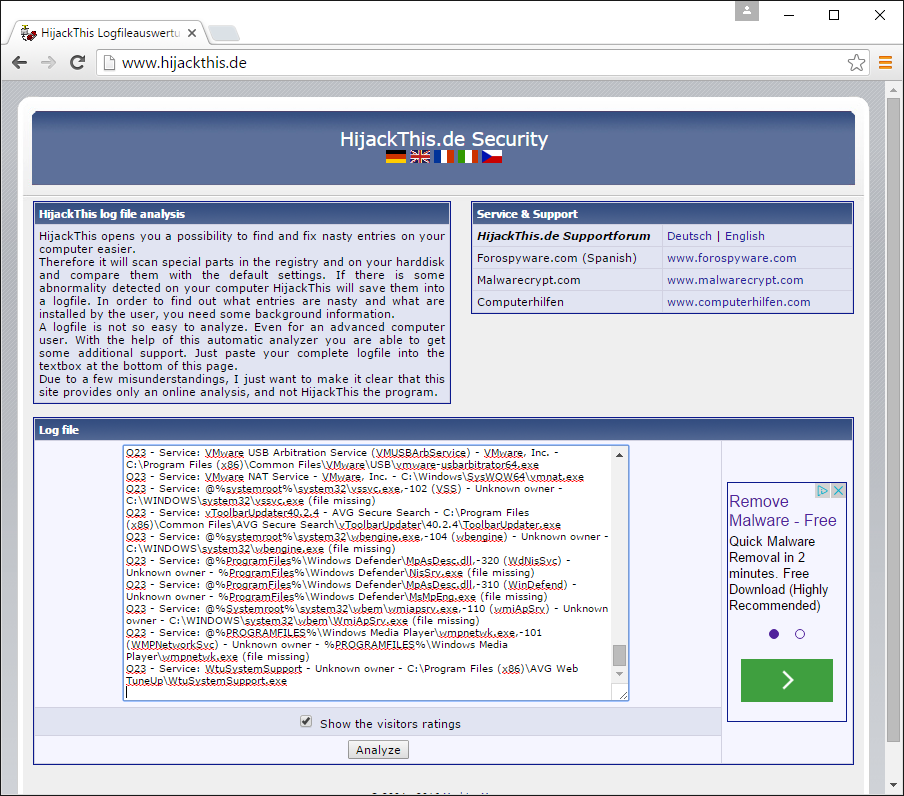Visit www.computerhilfen.com link
The image size is (904, 796).
tap(739, 301)
